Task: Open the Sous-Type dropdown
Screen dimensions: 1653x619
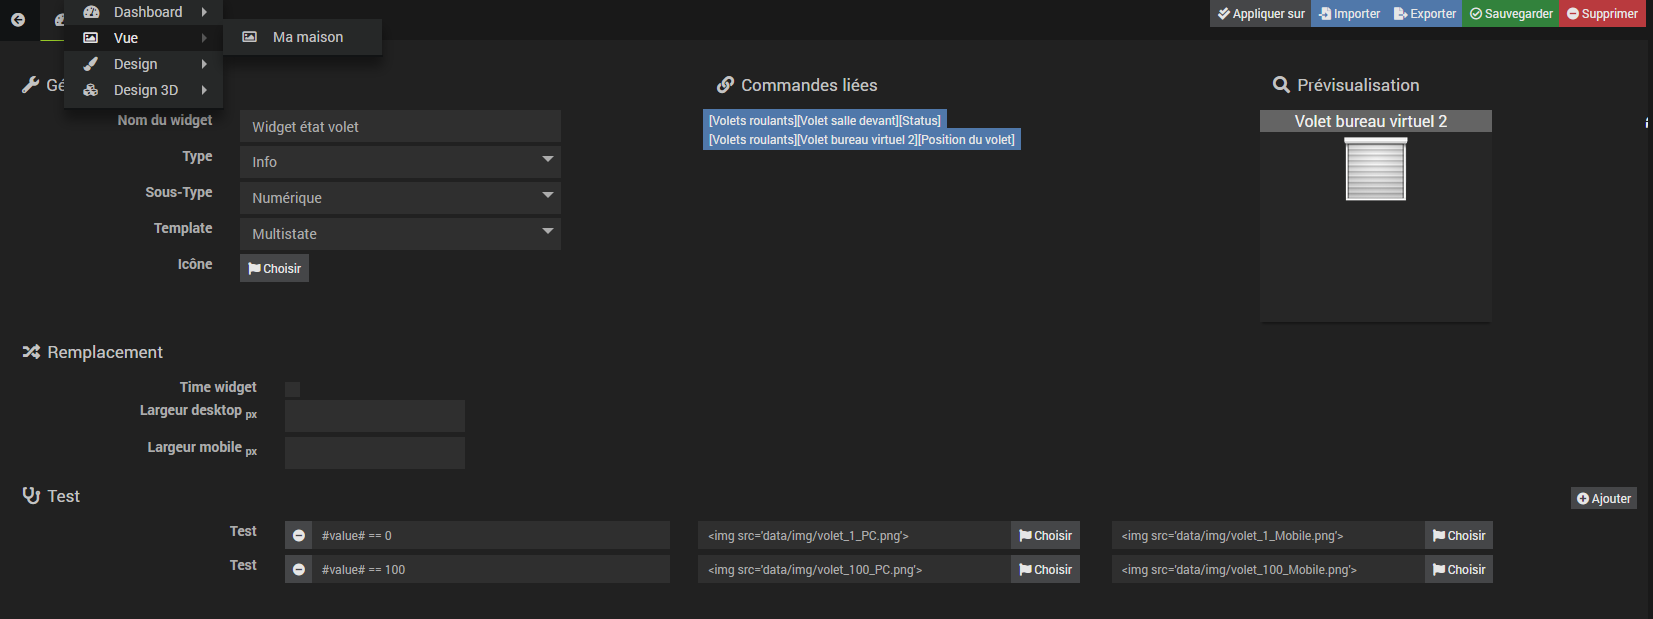Action: (400, 198)
